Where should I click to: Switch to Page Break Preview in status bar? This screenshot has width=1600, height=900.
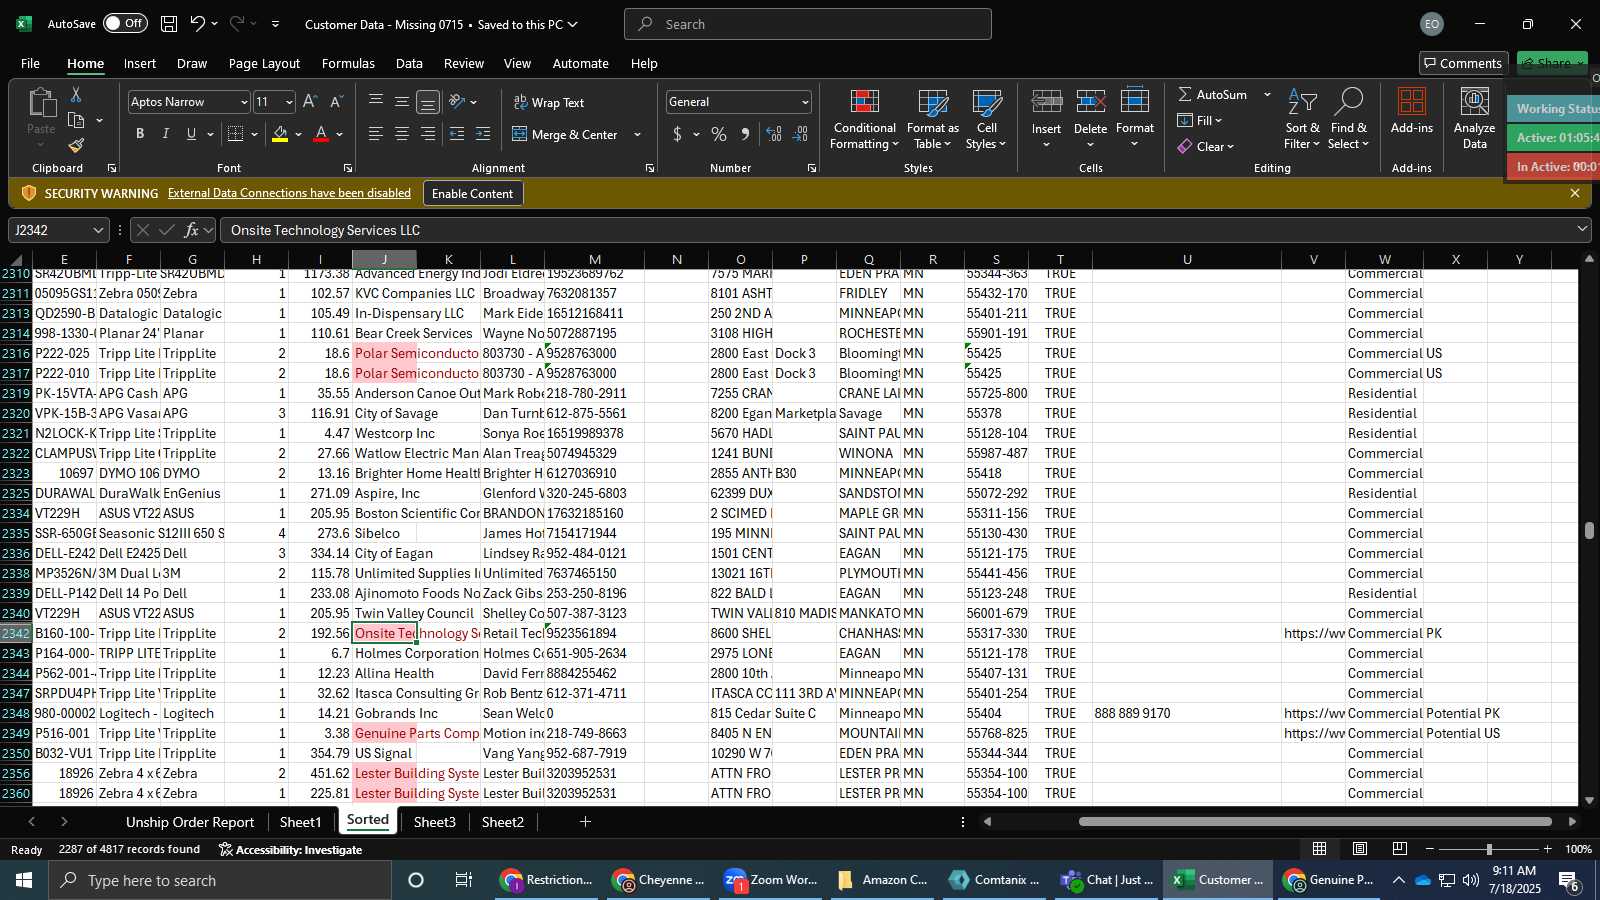pyautogui.click(x=1400, y=849)
